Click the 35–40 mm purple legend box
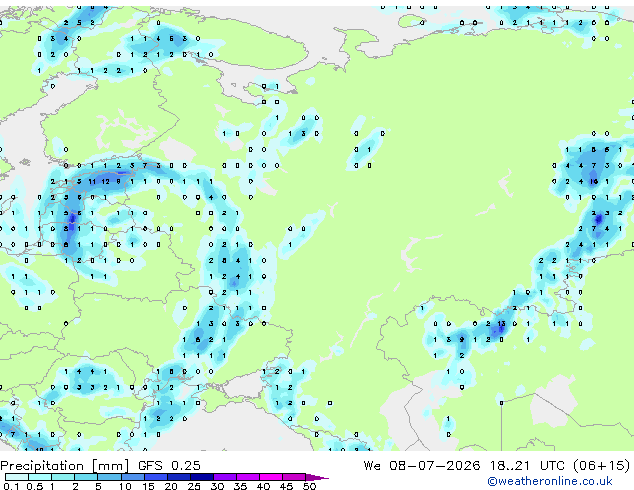634x490 pixels. [247, 477]
